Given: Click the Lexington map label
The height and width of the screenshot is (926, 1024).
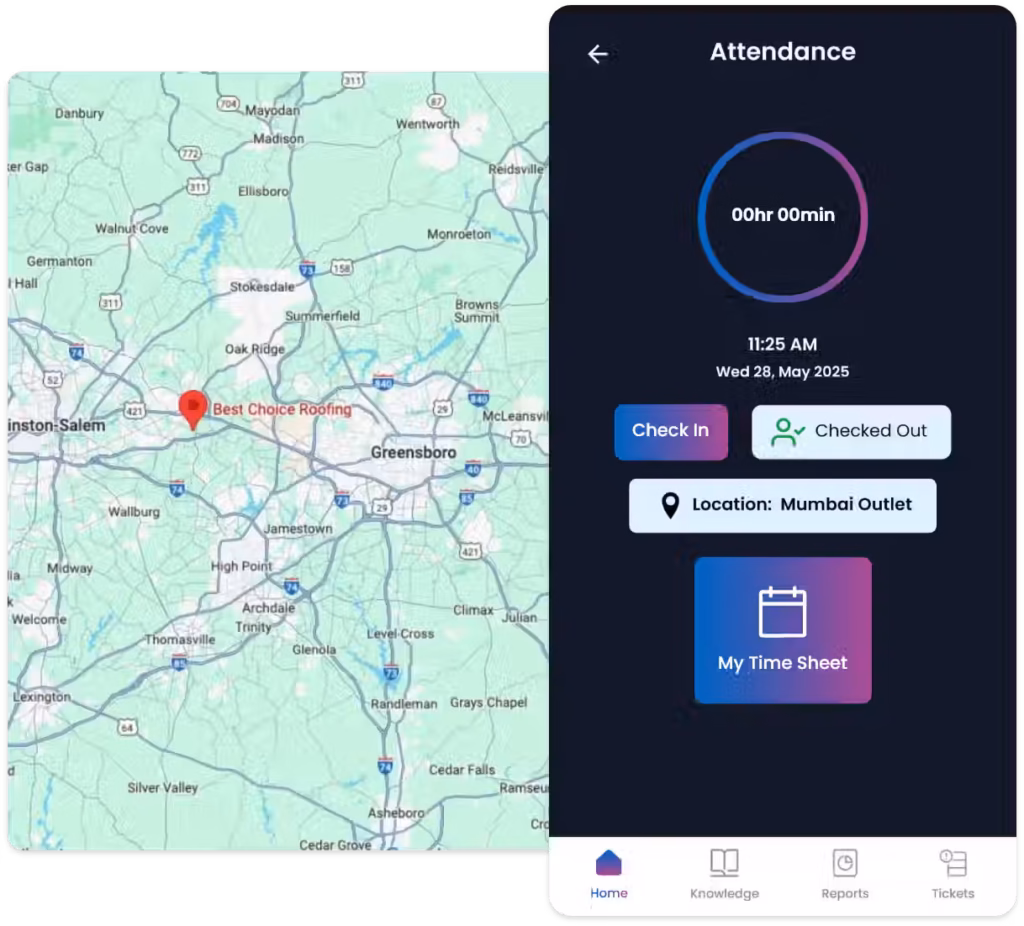Looking at the screenshot, I should [x=42, y=697].
